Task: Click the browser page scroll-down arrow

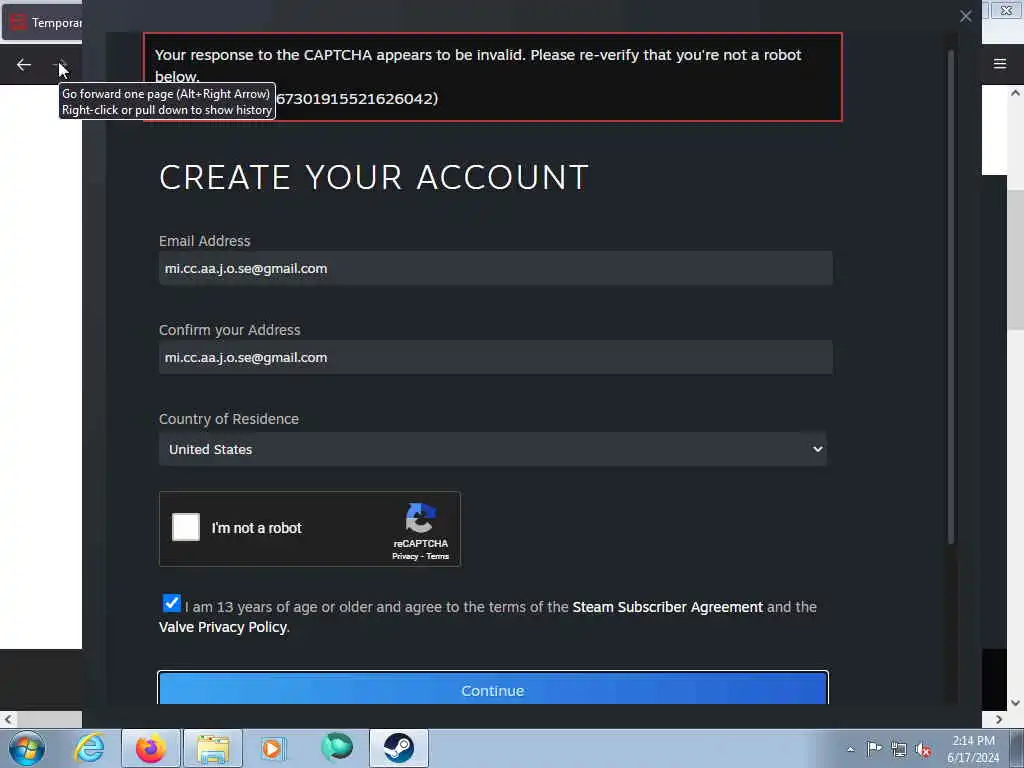Action: click(x=1015, y=703)
